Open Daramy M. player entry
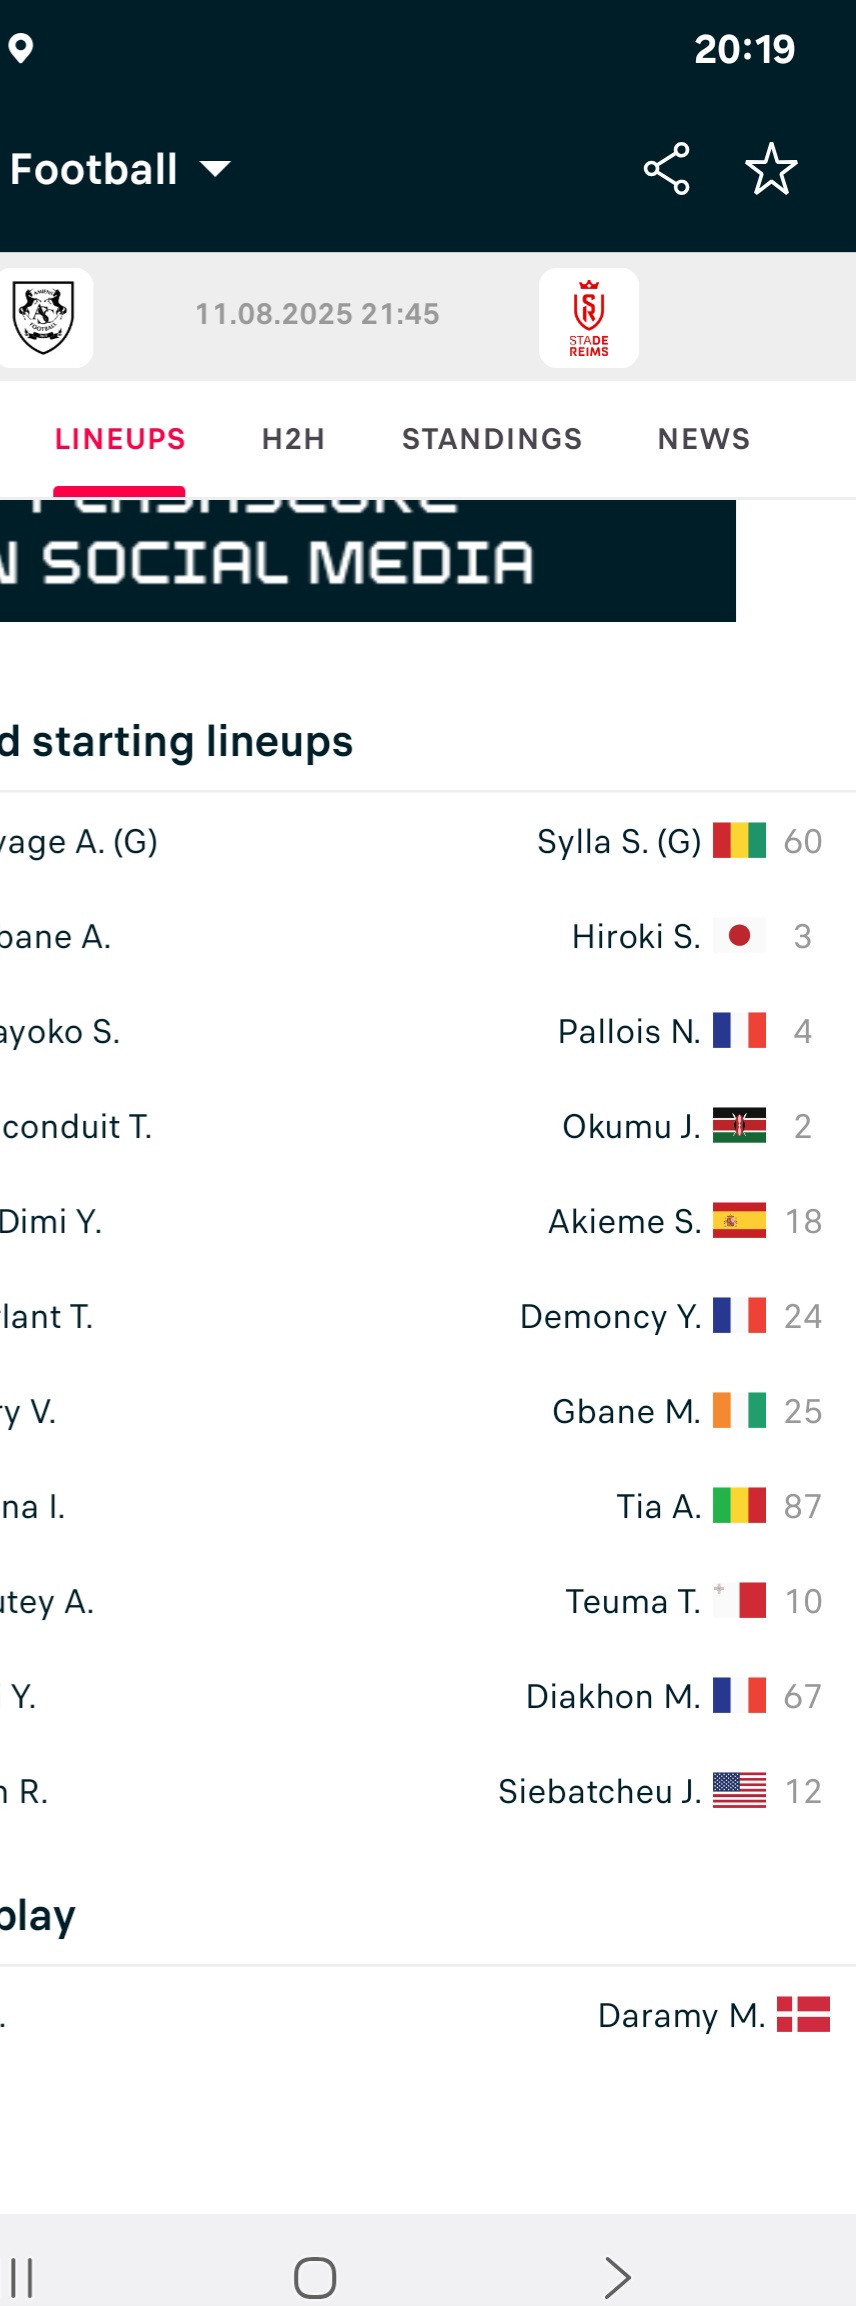This screenshot has height=2306, width=856. (x=681, y=2015)
